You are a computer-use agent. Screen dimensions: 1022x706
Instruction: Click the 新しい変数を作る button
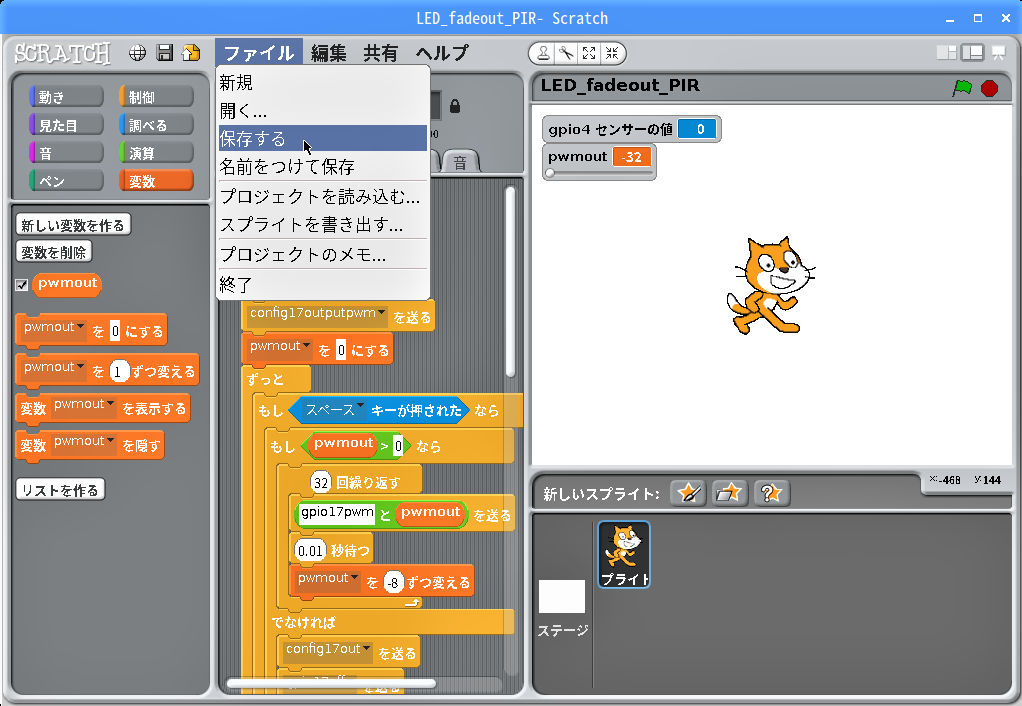pos(73,225)
